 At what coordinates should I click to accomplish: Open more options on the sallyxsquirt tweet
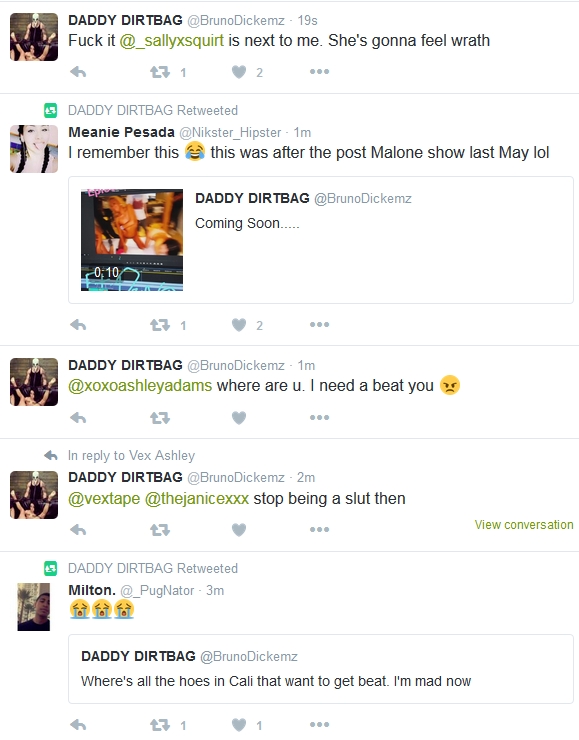click(319, 72)
